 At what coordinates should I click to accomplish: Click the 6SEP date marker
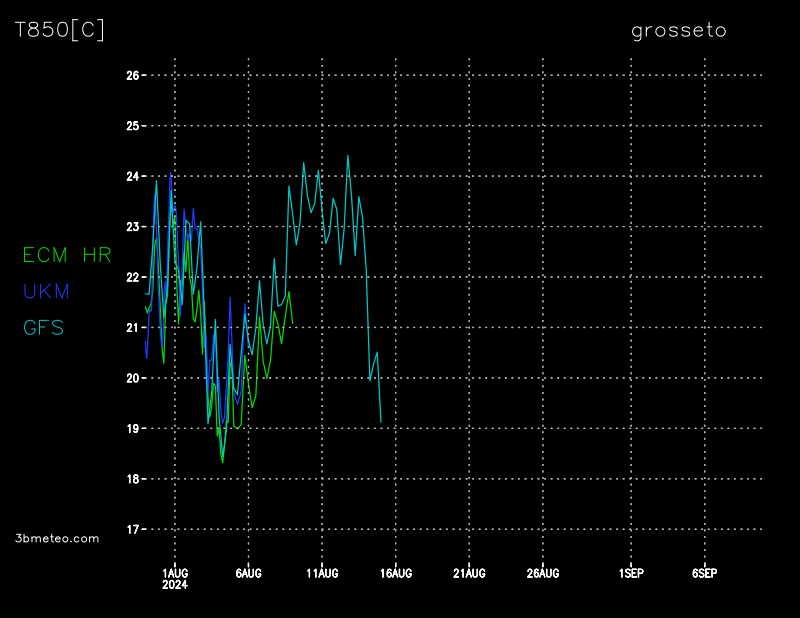[x=704, y=573]
